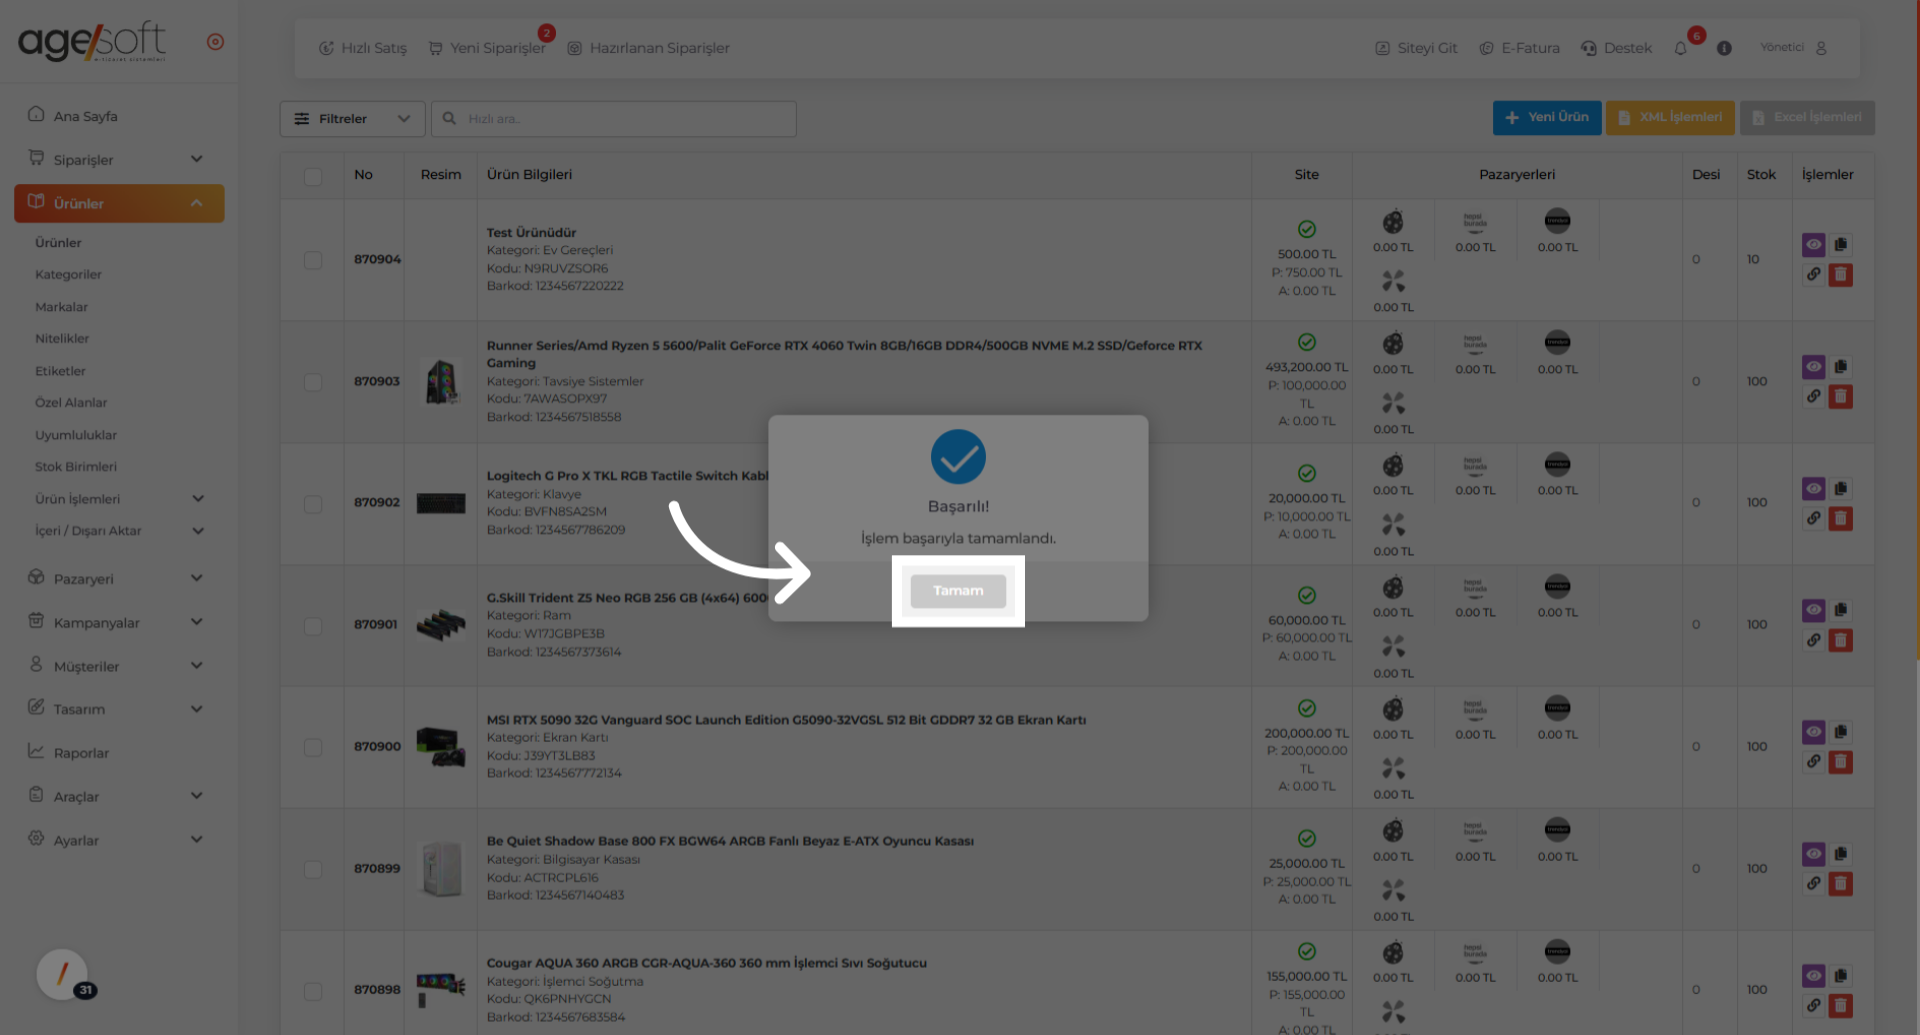Expand Tasarım sidebar menu
1920x1035 pixels.
click(x=118, y=709)
